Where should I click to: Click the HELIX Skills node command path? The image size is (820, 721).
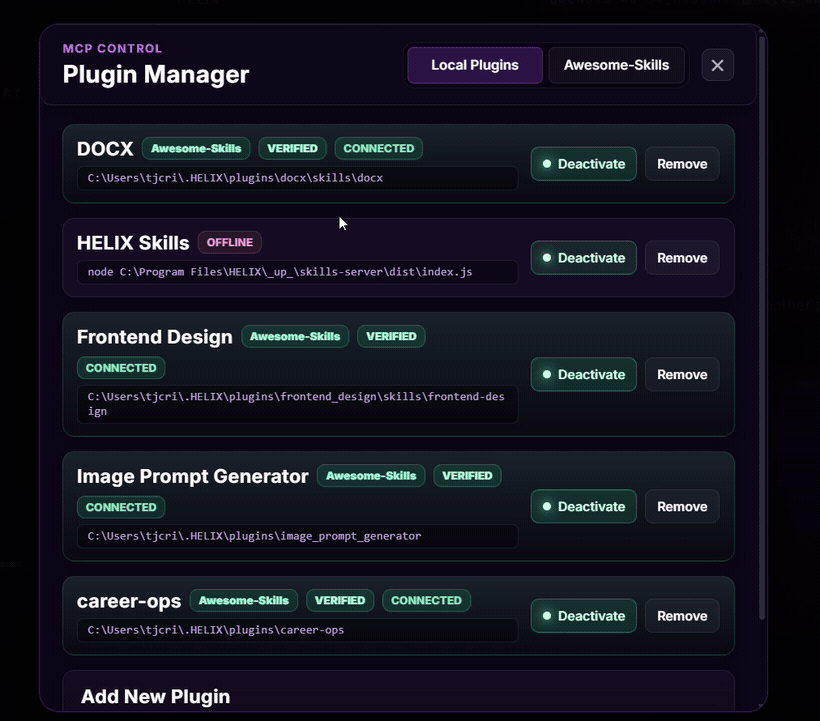coord(298,272)
